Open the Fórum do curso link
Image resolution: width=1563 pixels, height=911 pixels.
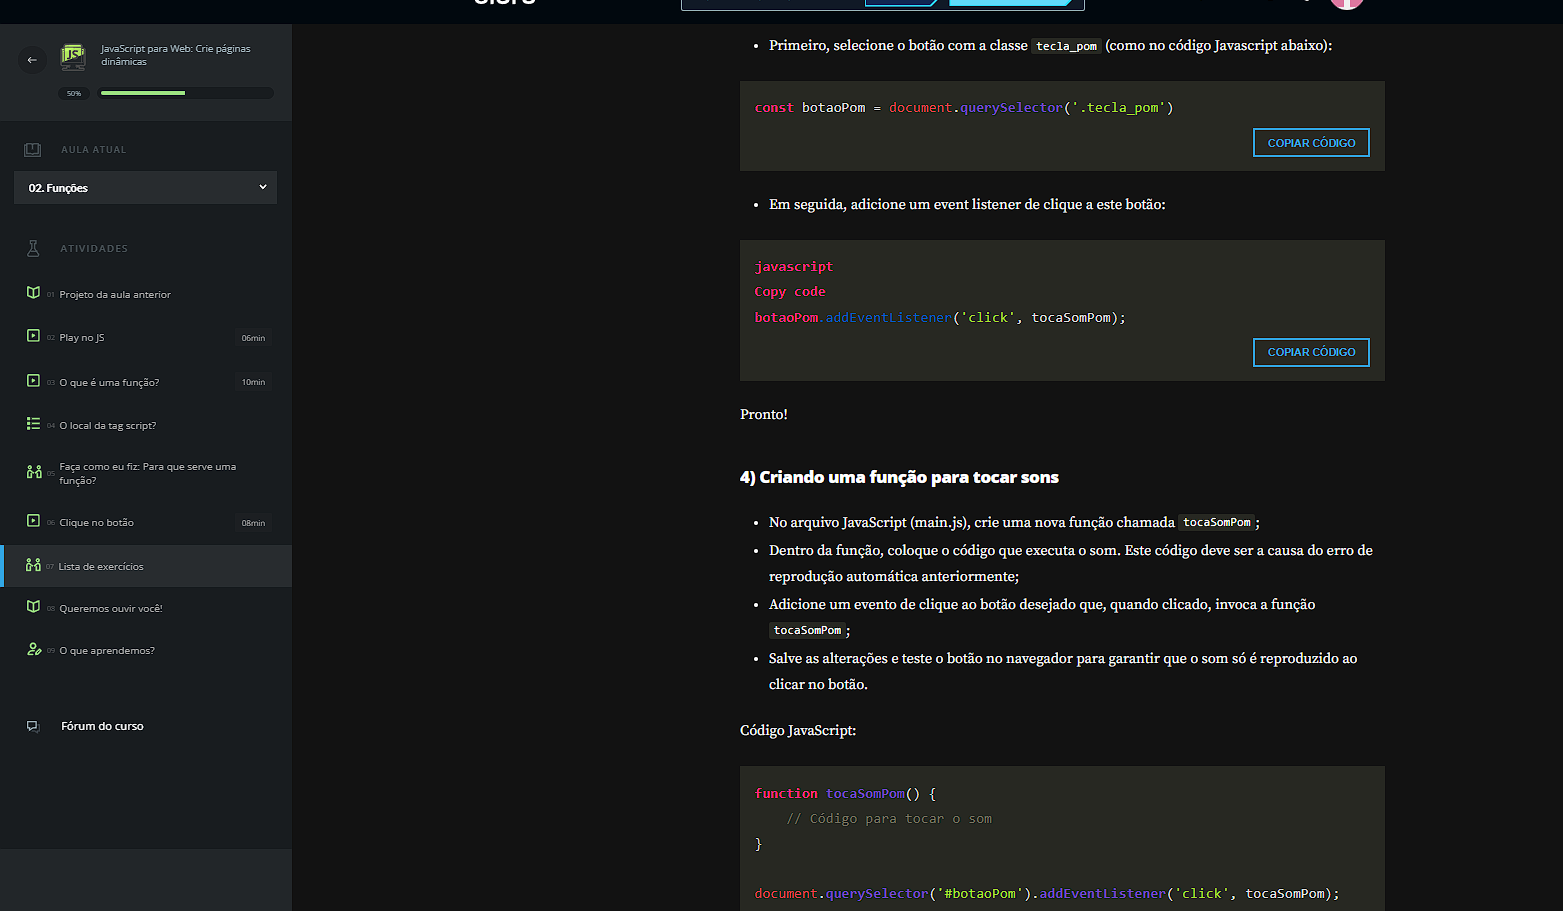click(102, 726)
